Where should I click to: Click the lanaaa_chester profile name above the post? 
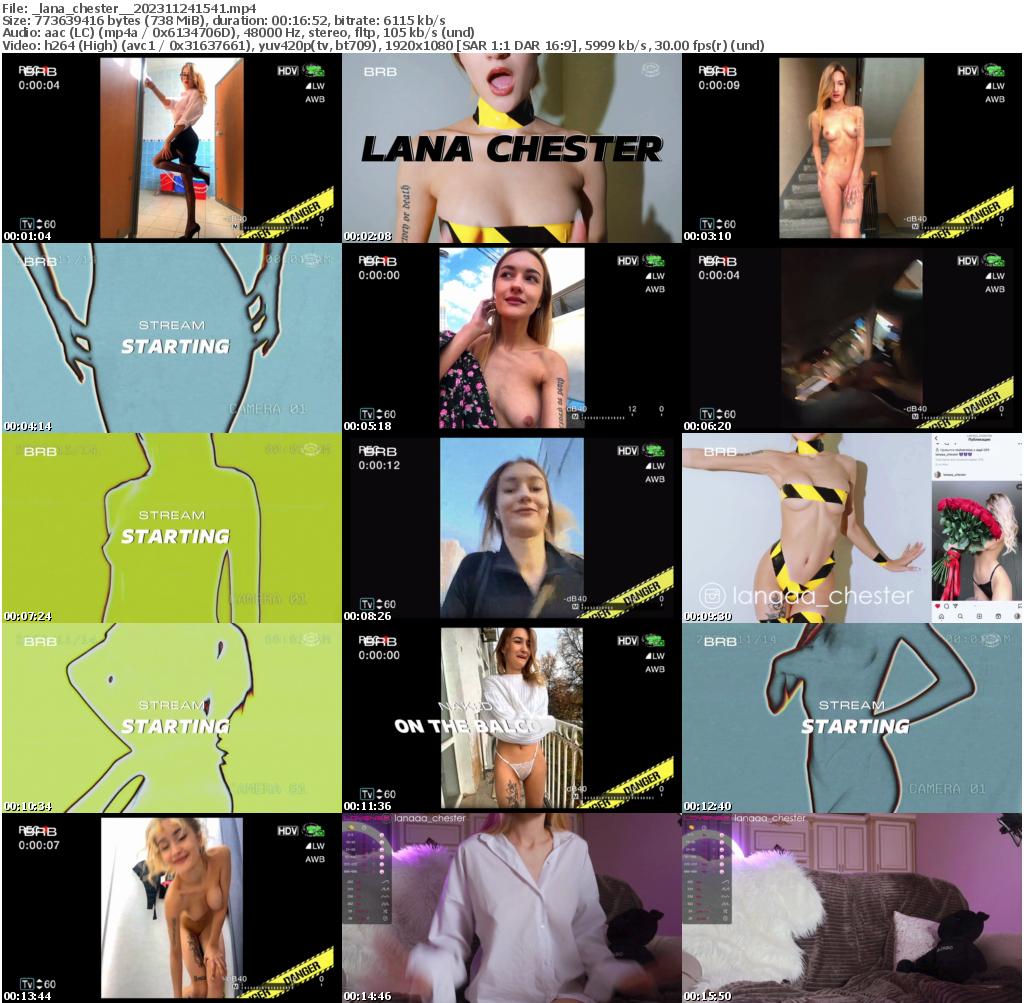click(x=955, y=475)
